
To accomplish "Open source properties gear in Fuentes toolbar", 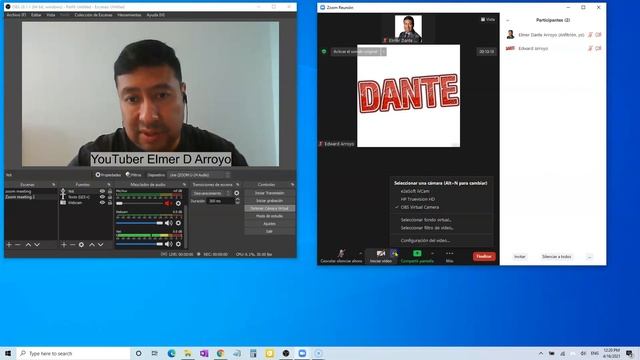I will click(81, 244).
